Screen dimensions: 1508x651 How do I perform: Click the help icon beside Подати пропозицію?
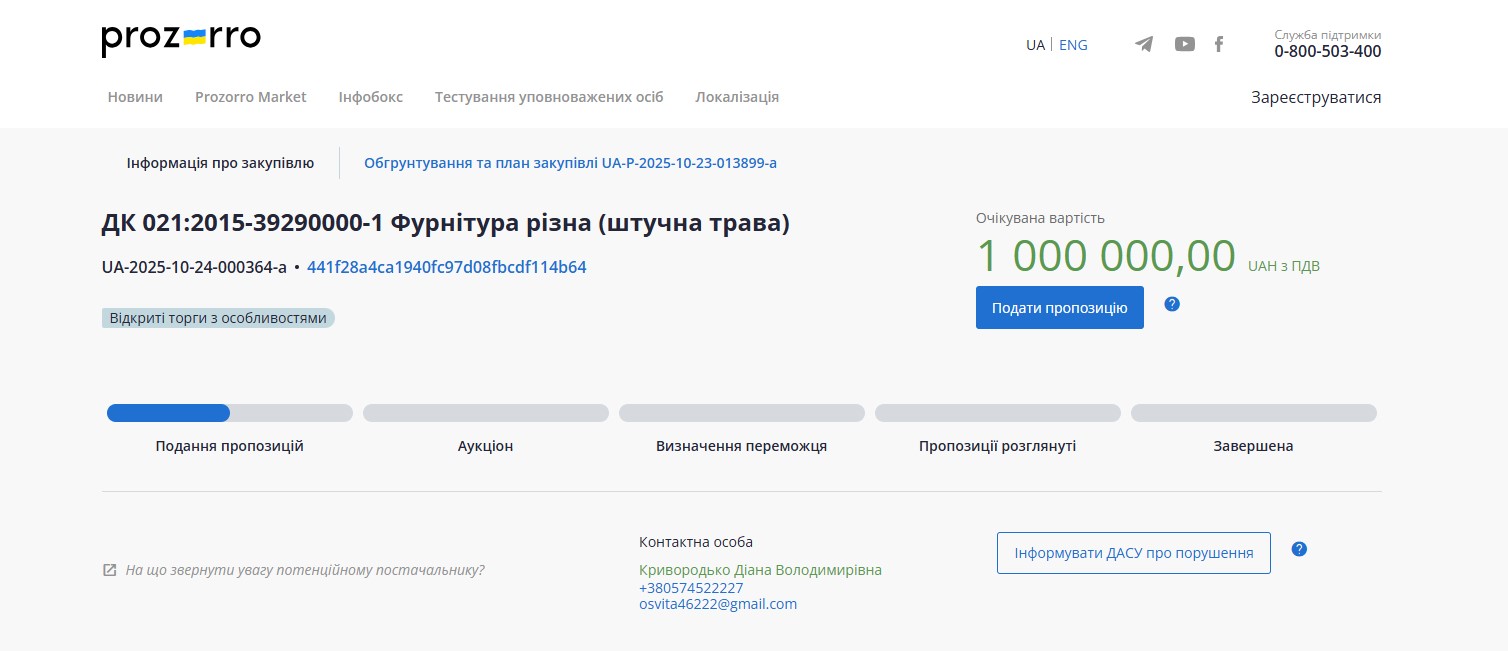coord(1171,304)
